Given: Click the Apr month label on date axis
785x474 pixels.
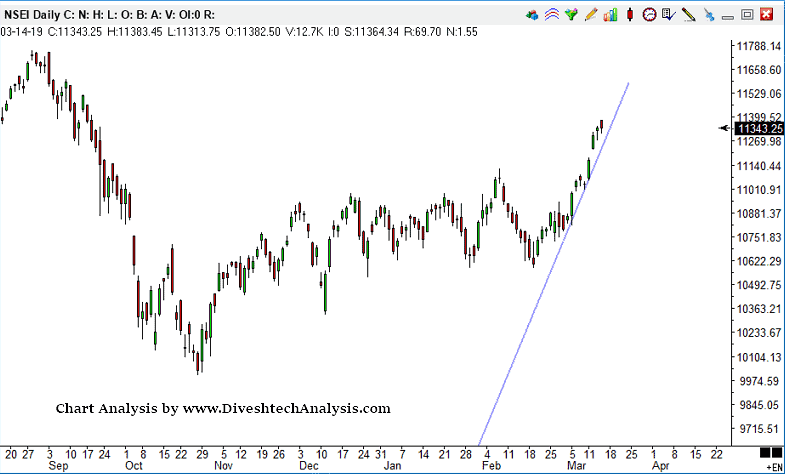Looking at the screenshot, I should [x=661, y=466].
